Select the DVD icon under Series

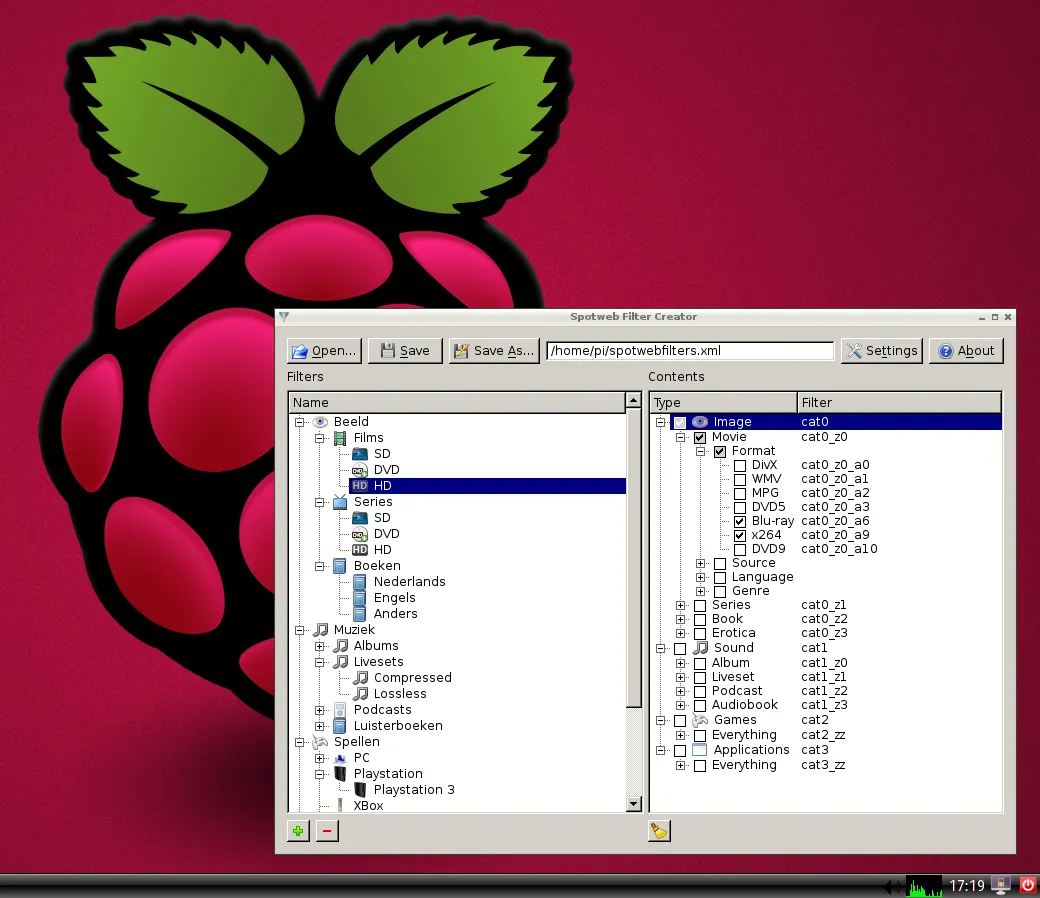pos(359,533)
